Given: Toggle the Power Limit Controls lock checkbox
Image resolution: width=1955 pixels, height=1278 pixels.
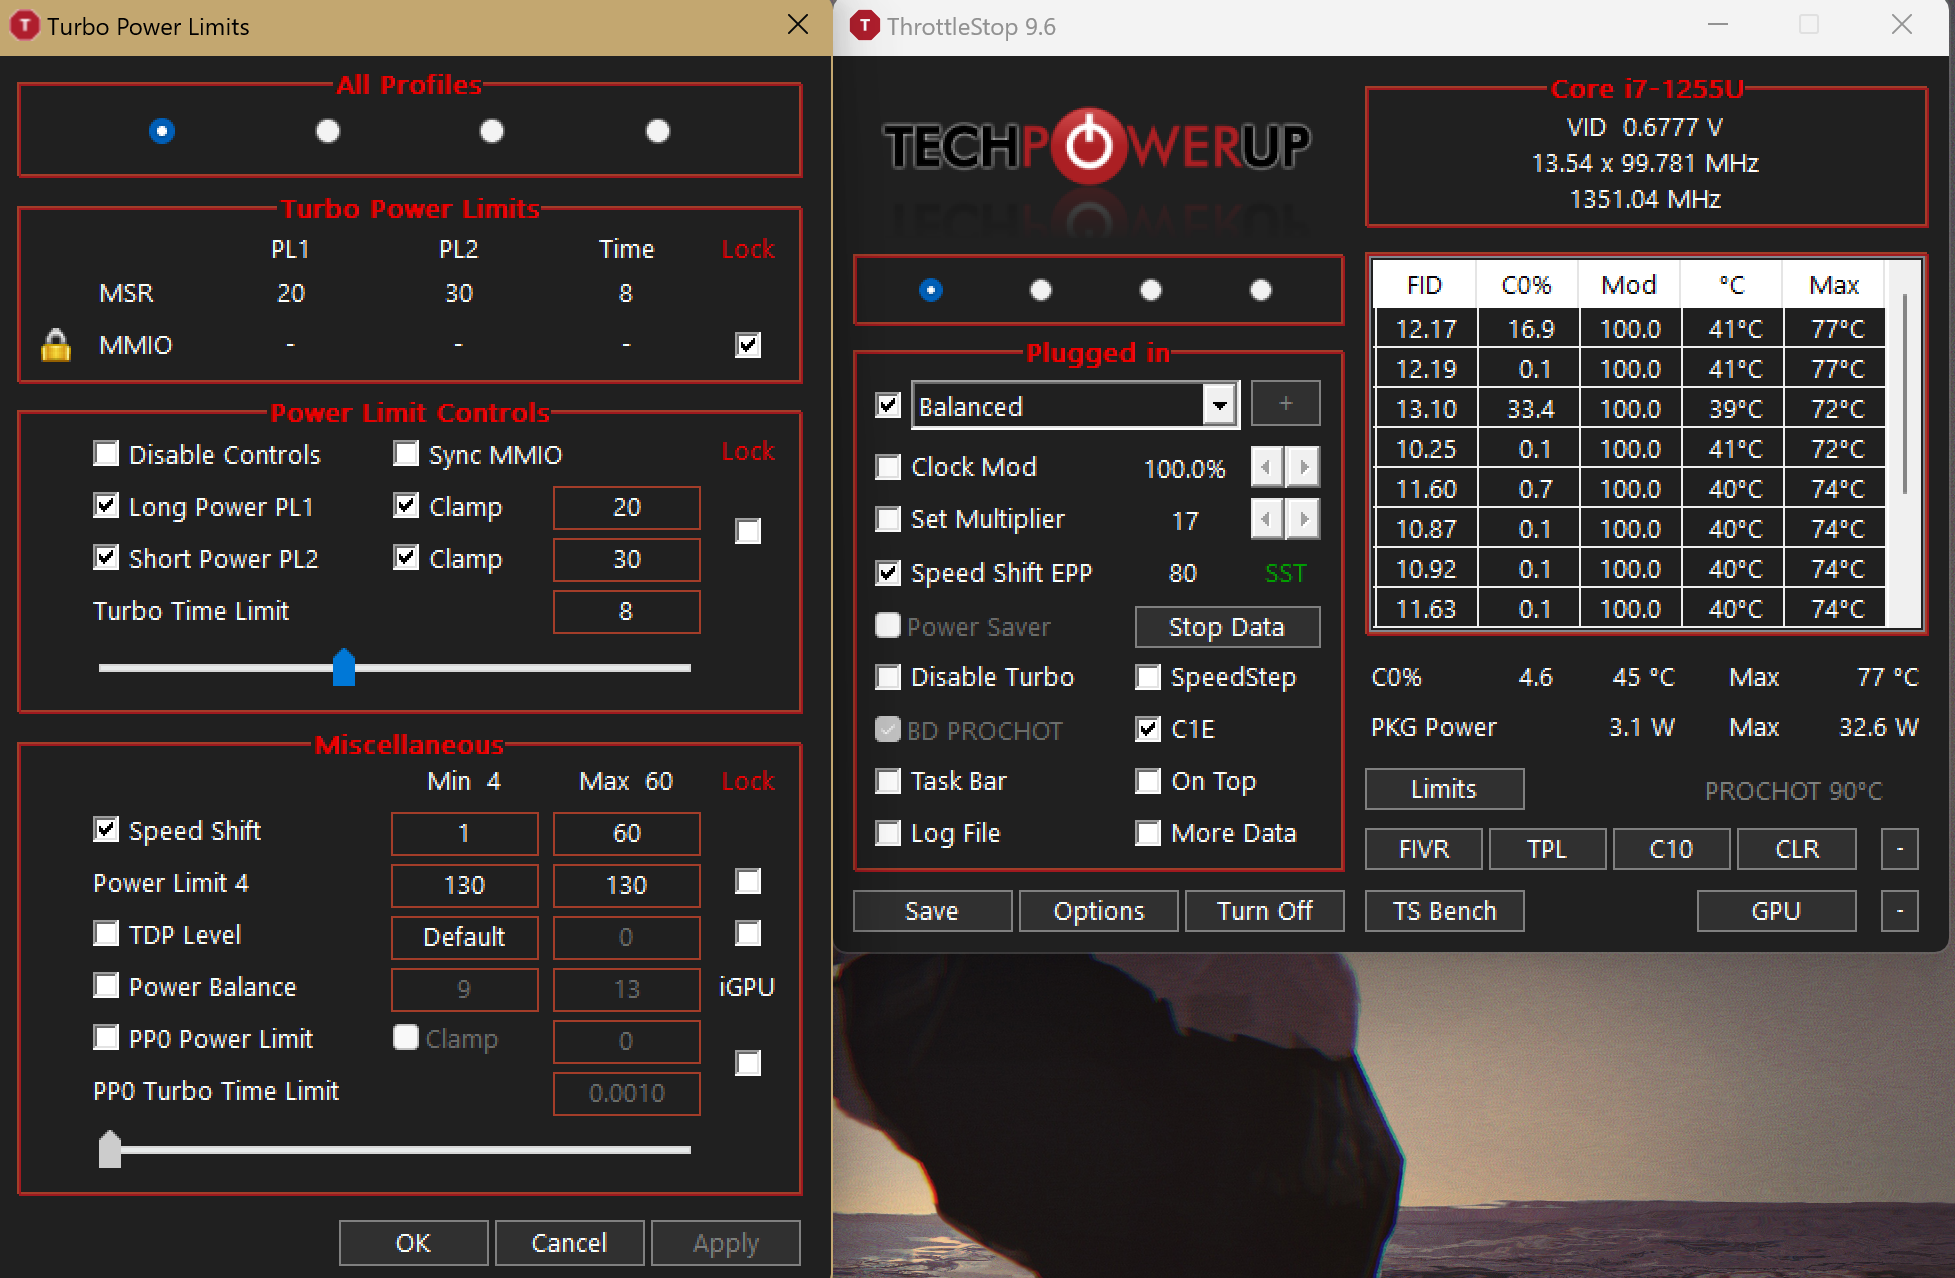Looking at the screenshot, I should pos(748,531).
